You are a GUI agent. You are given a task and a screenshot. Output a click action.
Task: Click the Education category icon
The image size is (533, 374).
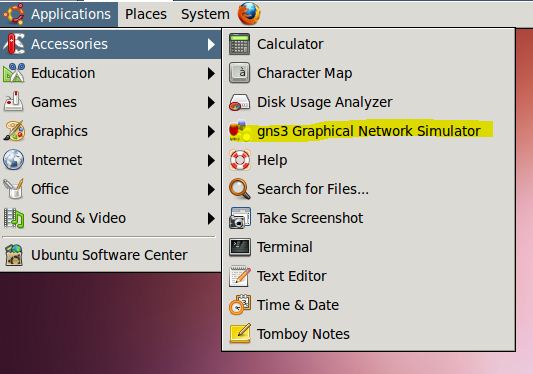click(14, 73)
